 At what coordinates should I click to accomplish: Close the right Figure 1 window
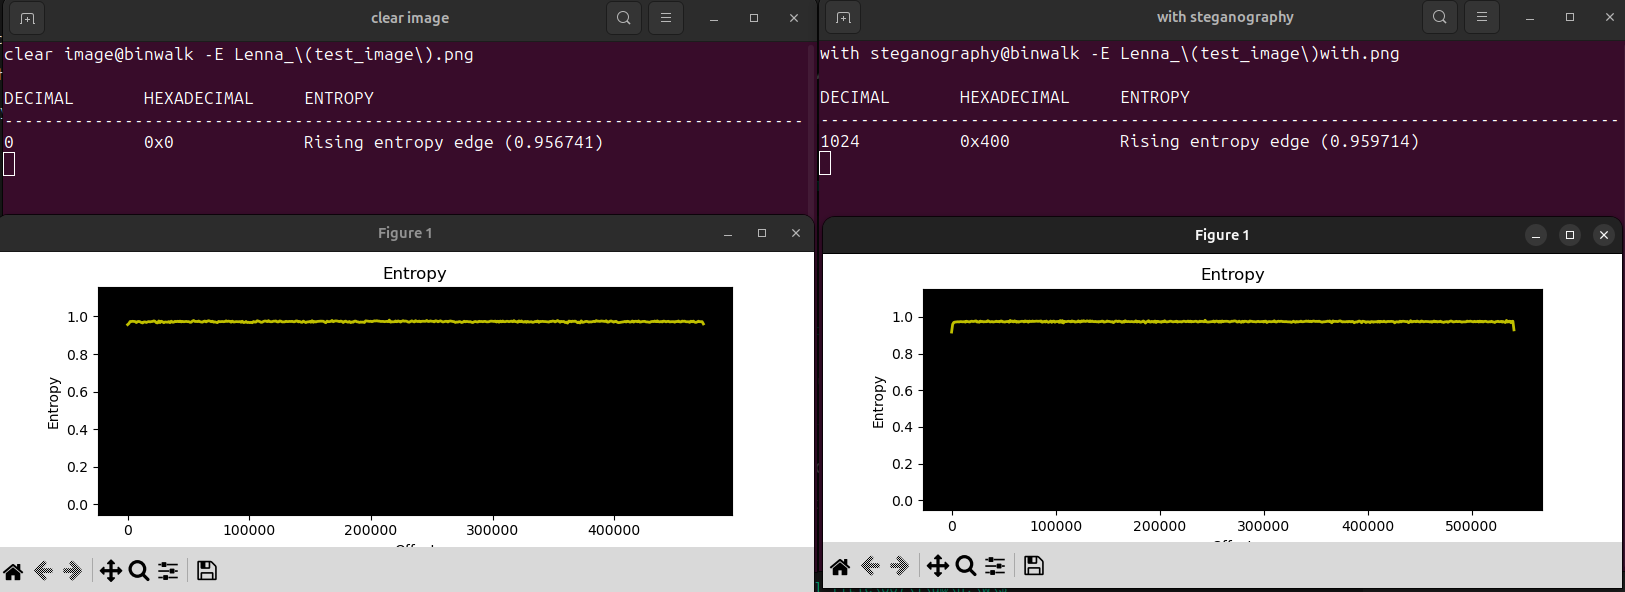click(x=1604, y=235)
